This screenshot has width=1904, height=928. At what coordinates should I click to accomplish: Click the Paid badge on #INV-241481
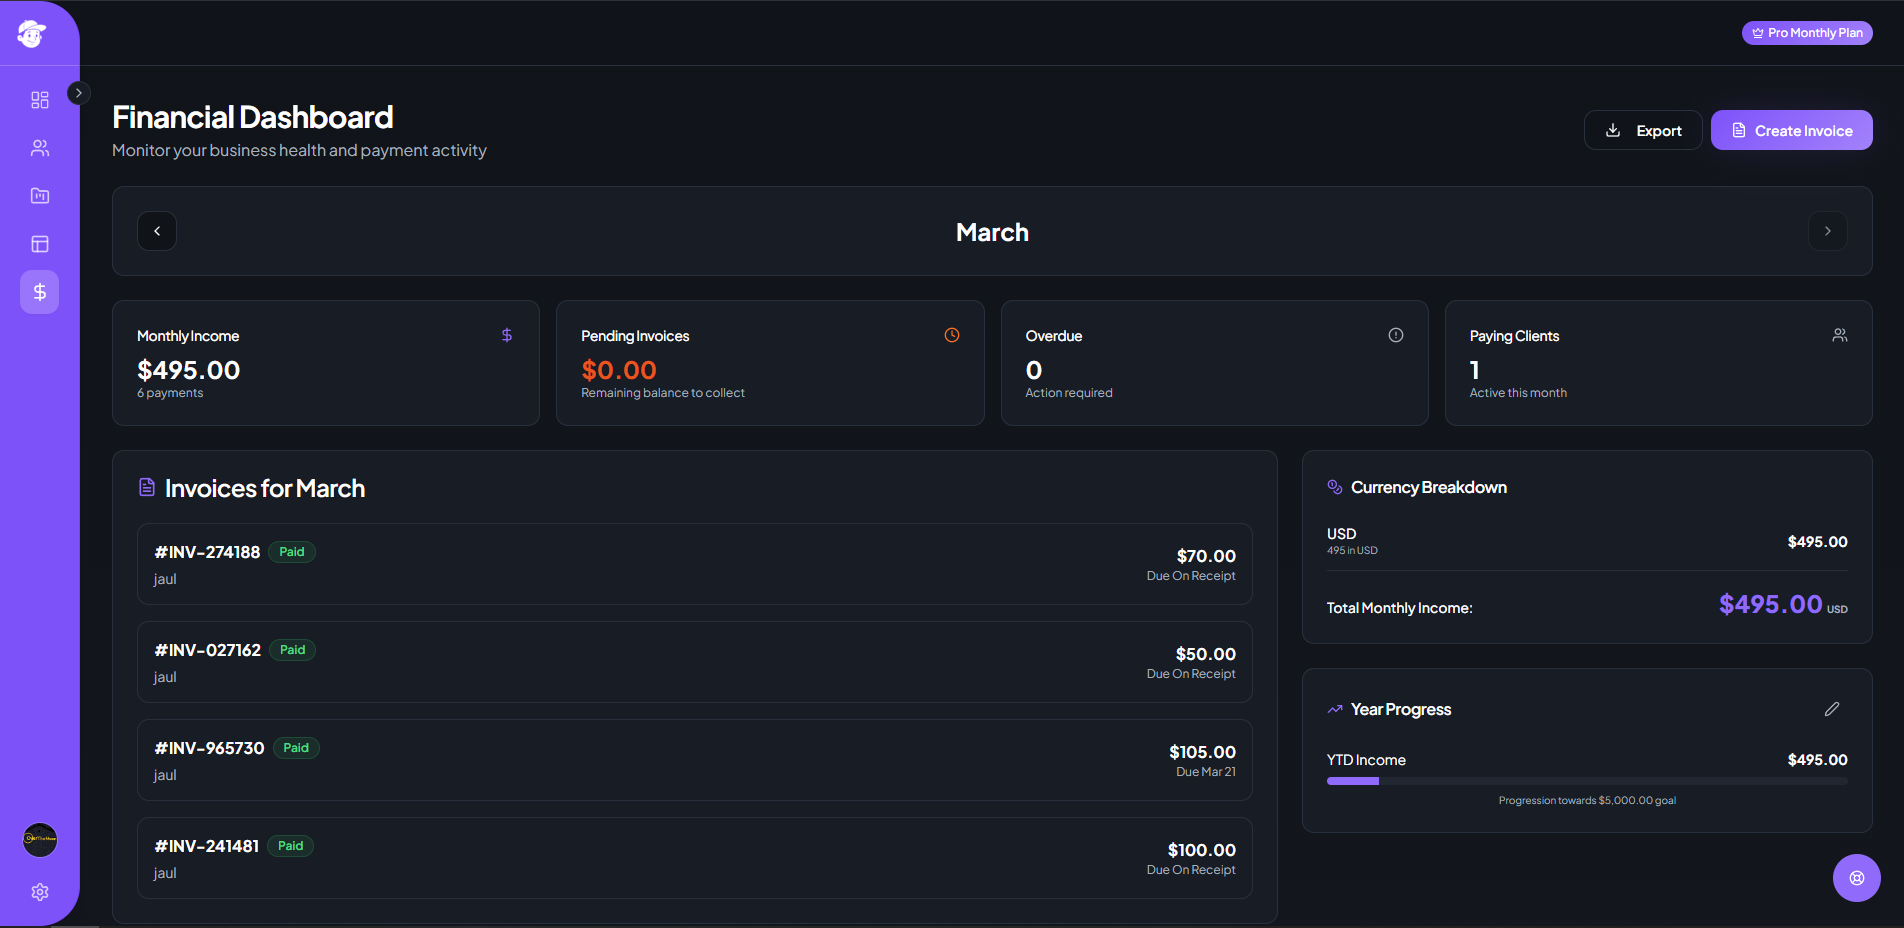291,846
